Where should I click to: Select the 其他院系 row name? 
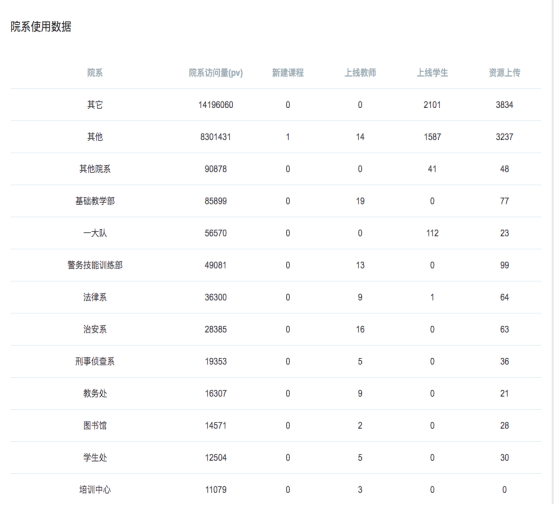pos(95,169)
